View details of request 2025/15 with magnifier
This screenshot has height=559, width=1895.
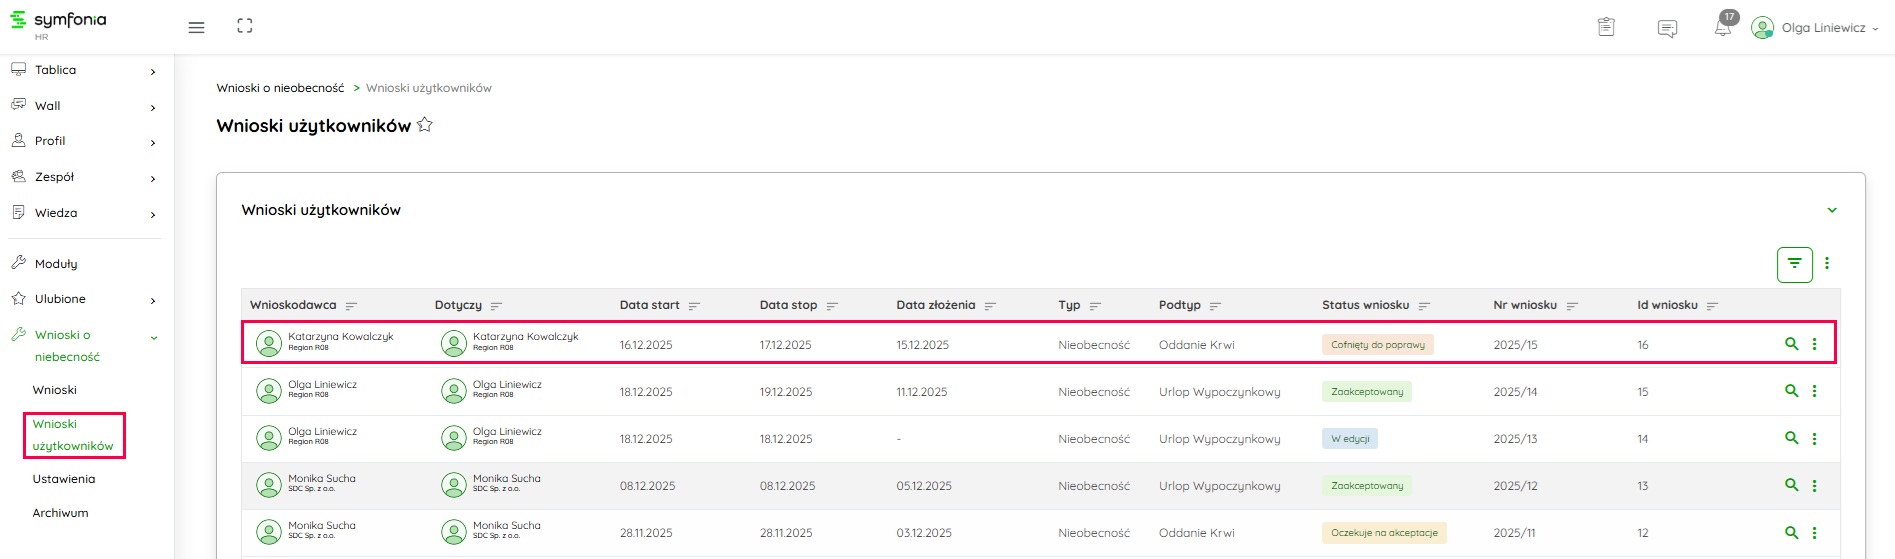pos(1791,344)
